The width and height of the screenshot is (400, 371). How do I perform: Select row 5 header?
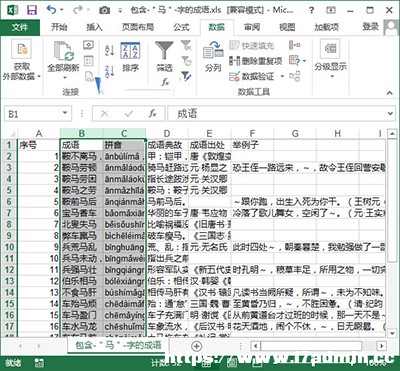pyautogui.click(x=9, y=190)
